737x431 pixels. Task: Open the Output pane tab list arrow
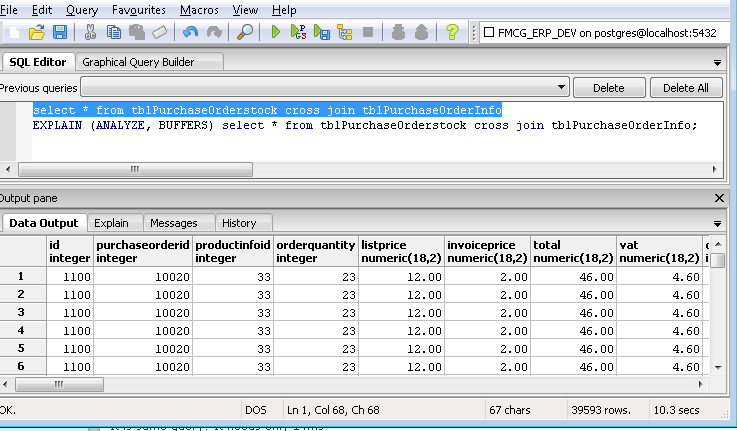click(x=717, y=224)
